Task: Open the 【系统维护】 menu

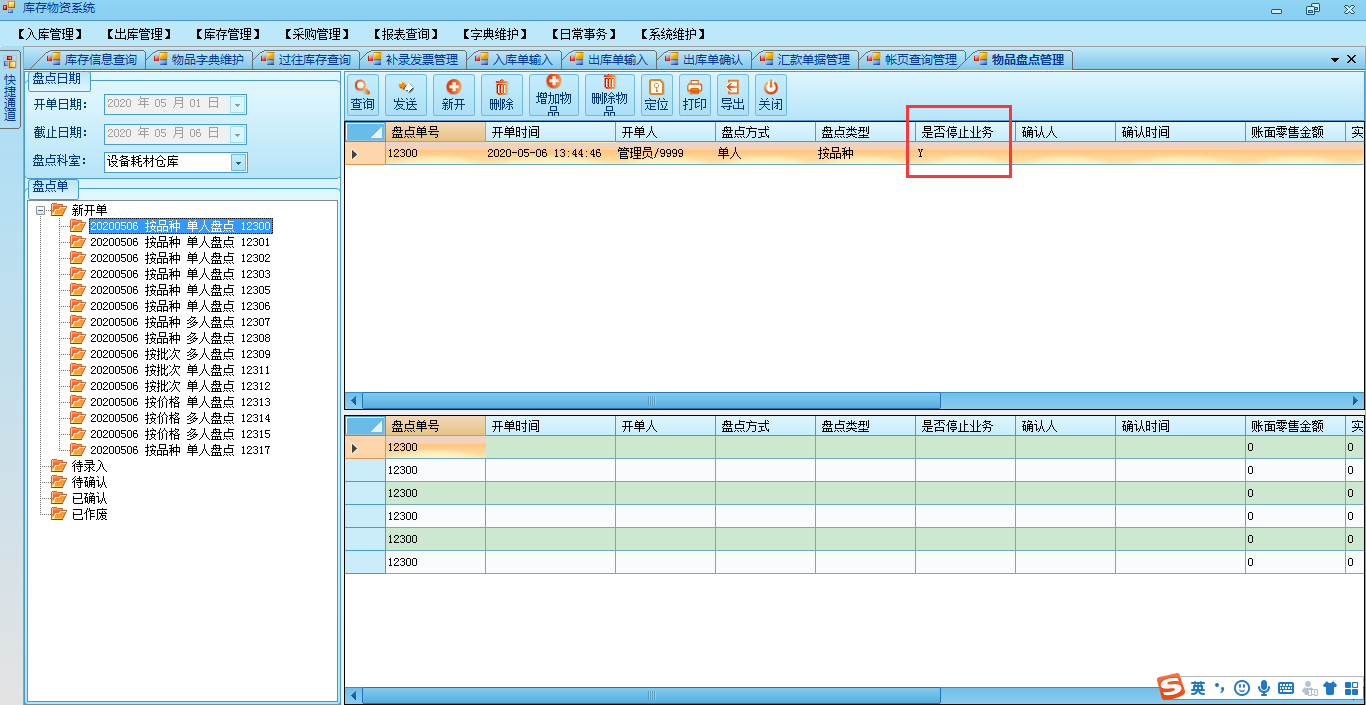Action: (x=674, y=34)
